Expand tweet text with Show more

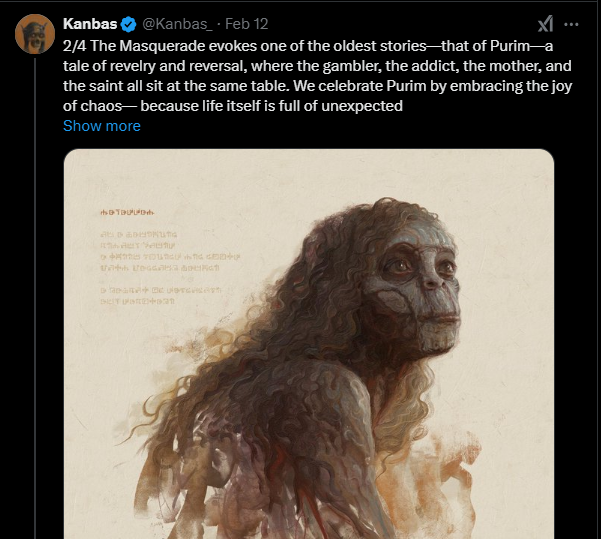[x=102, y=126]
